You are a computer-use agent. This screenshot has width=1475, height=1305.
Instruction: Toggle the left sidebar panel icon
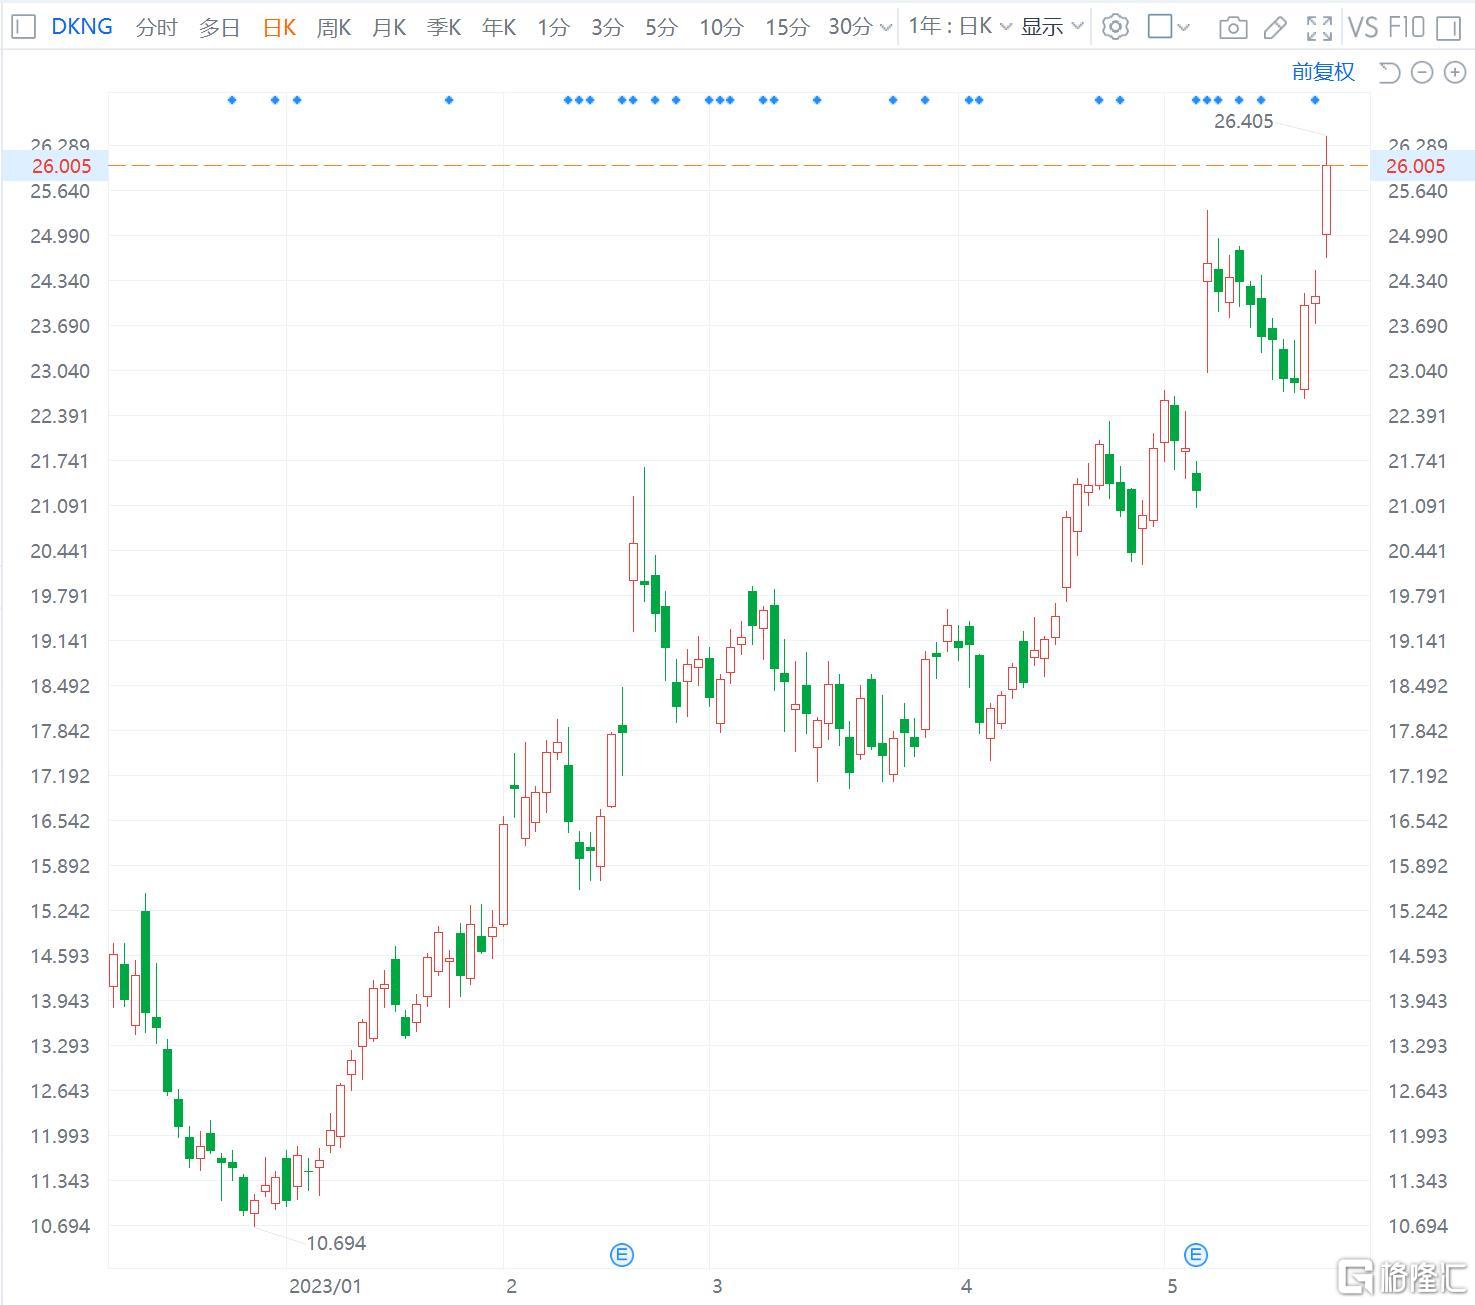[x=23, y=27]
